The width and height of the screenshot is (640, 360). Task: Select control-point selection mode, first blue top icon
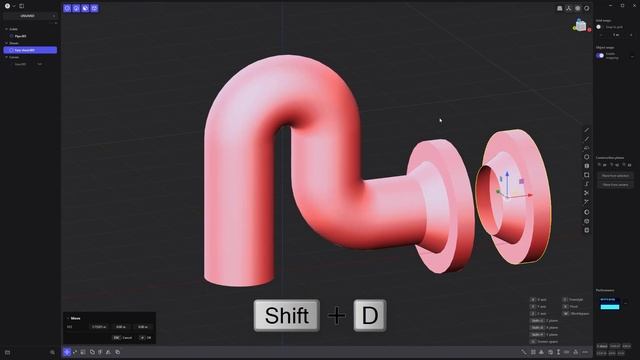click(67, 8)
